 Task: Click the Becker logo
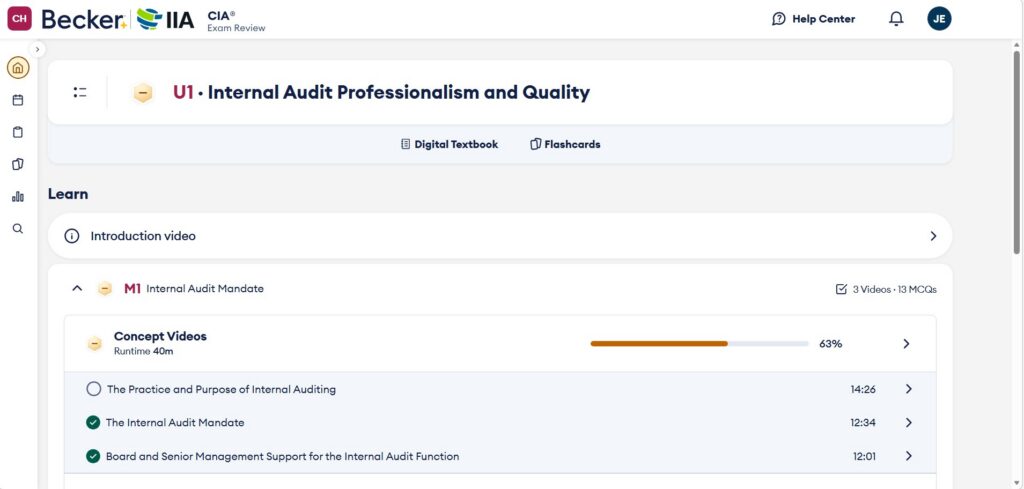pos(84,19)
